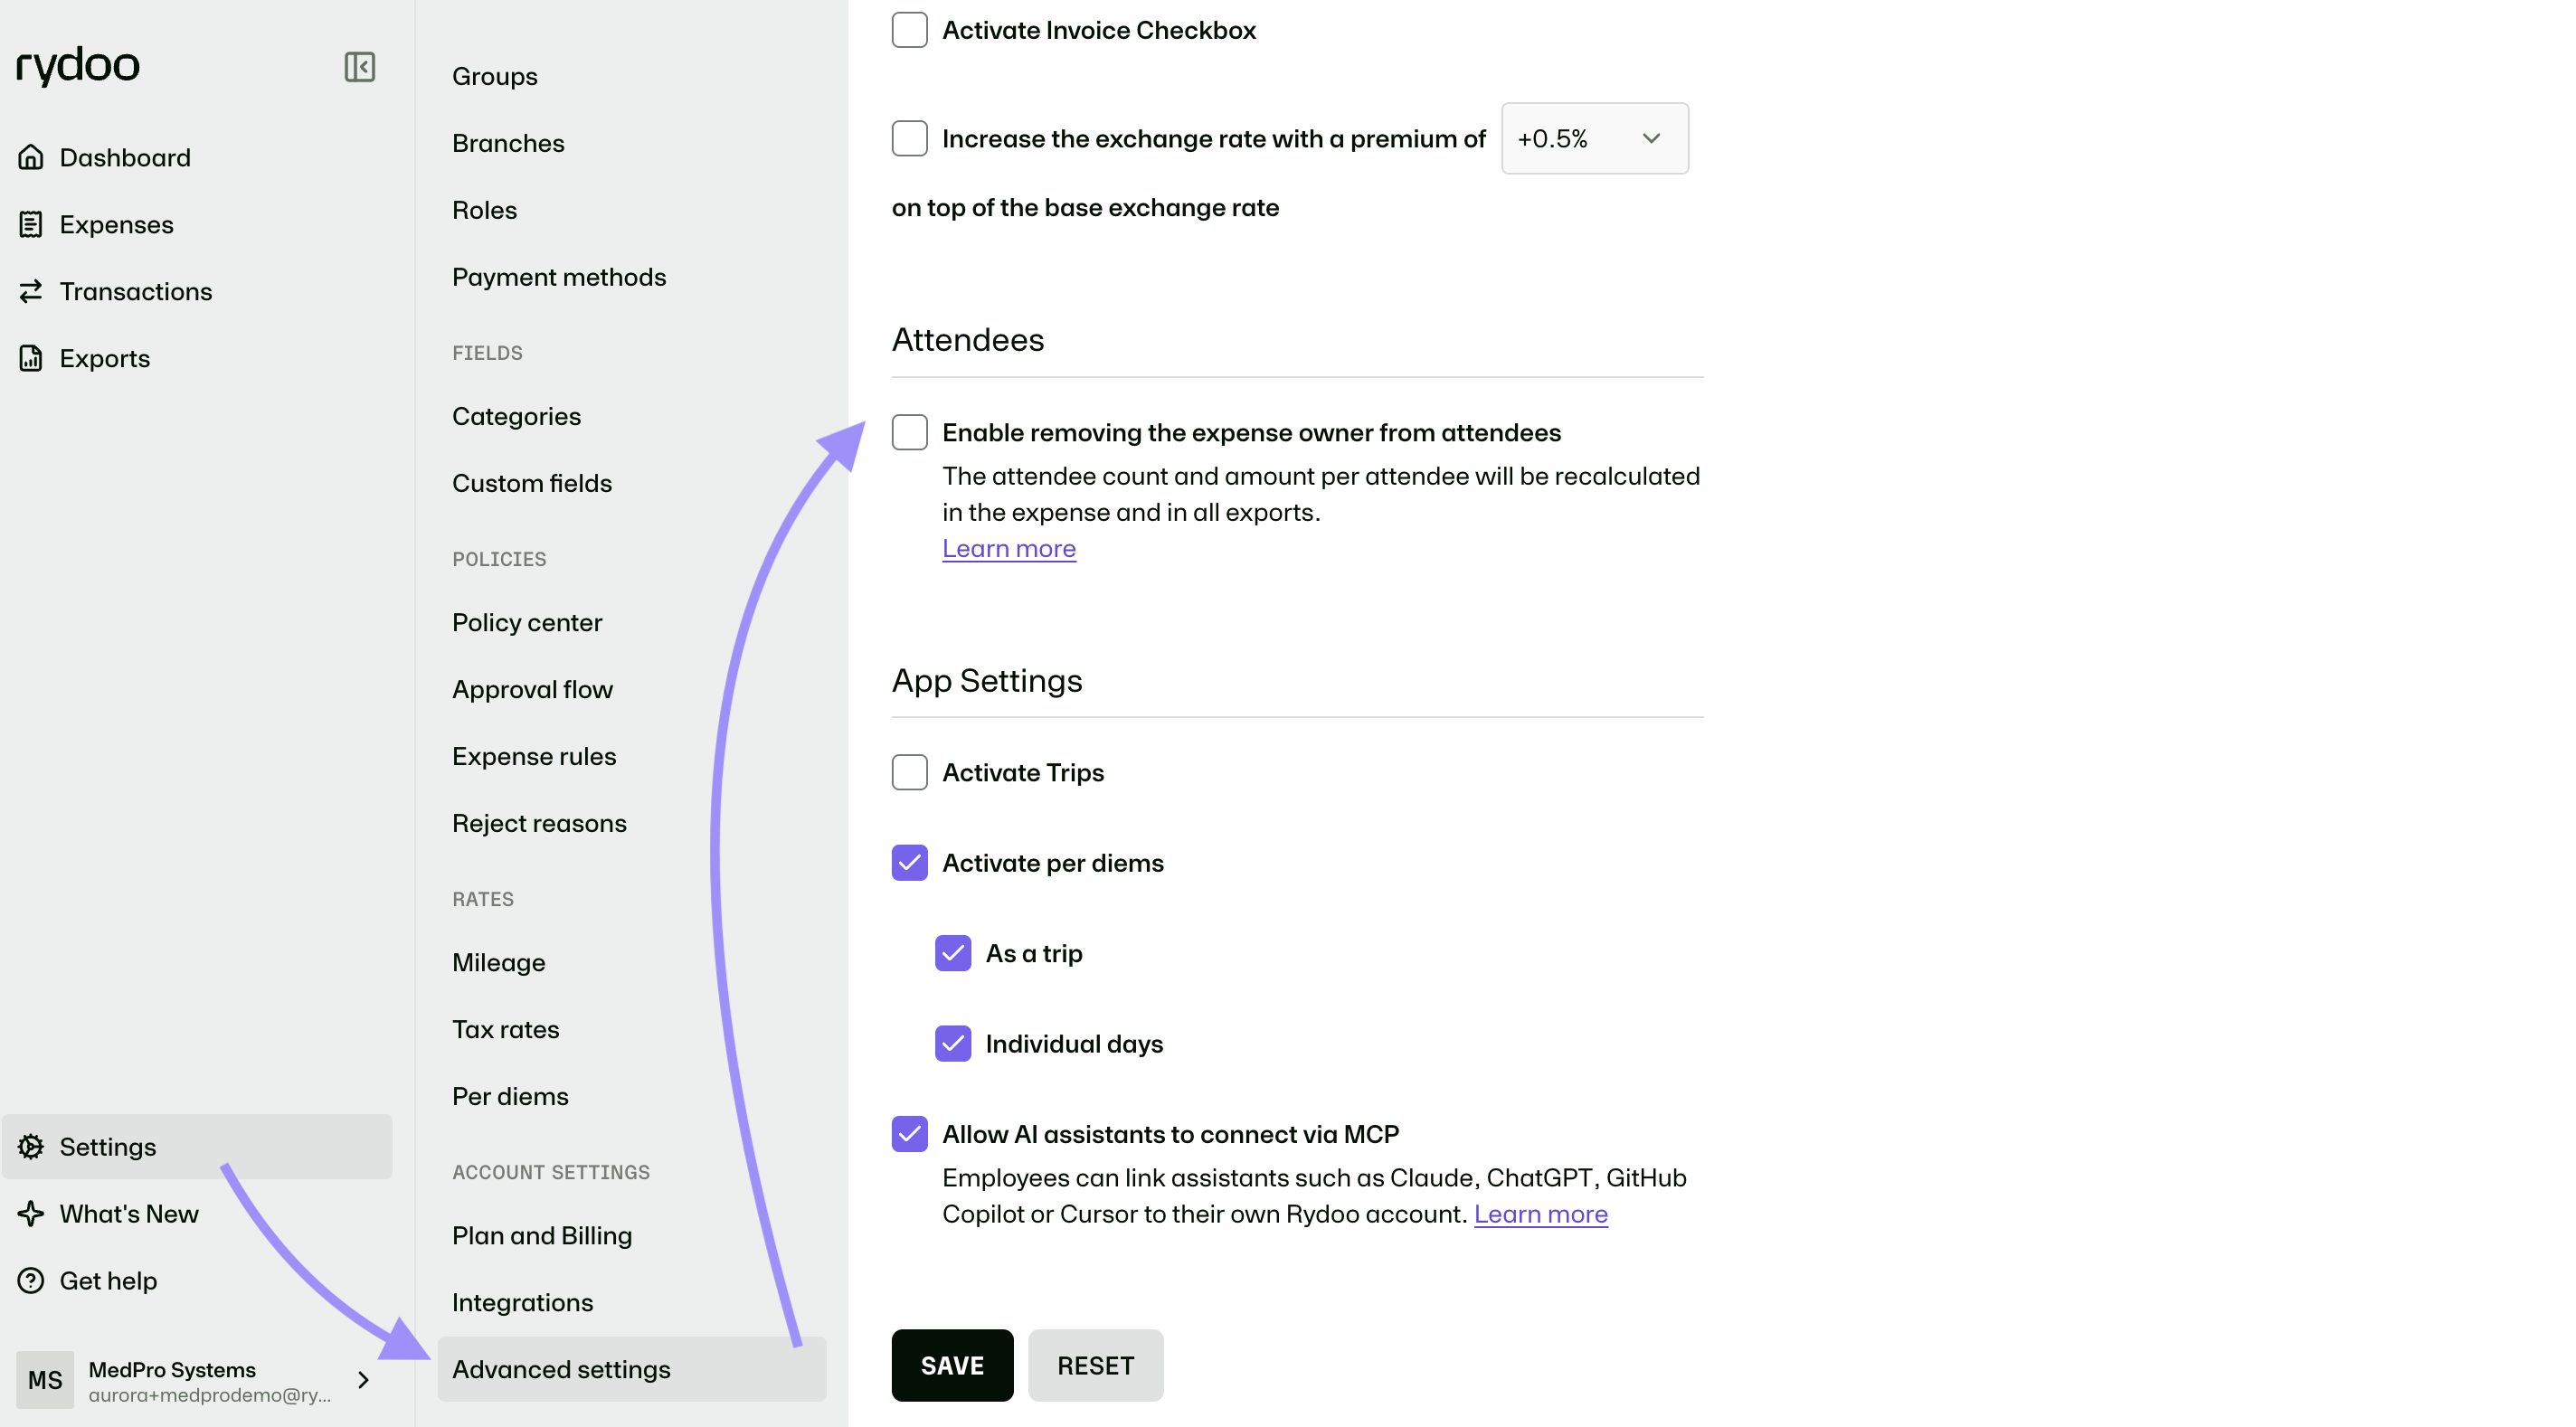The image size is (2576, 1427).
Task: Uncheck Activate per diems
Action: pos(909,863)
